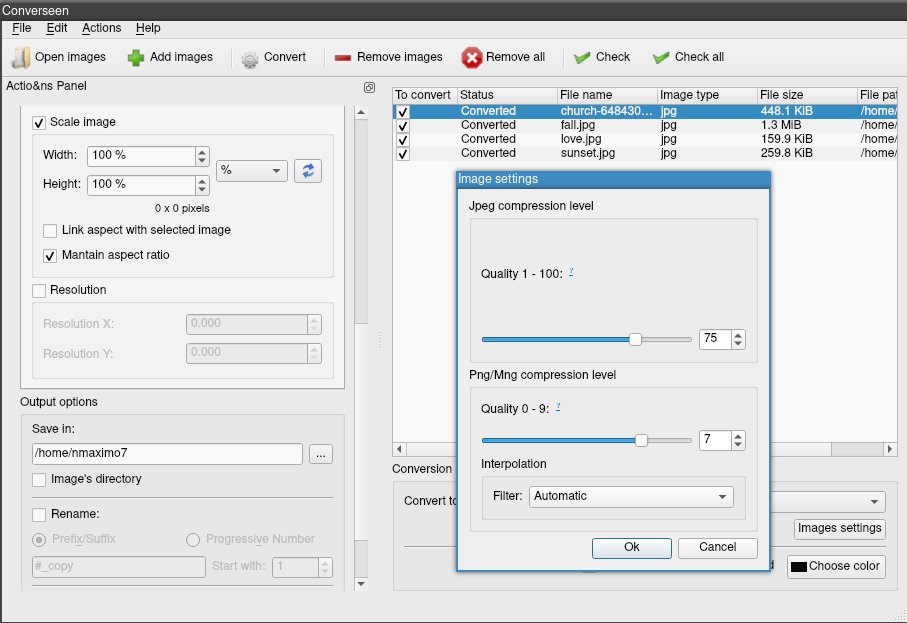Open the Interpolation Filter dropdown
907x623 pixels.
coord(632,496)
